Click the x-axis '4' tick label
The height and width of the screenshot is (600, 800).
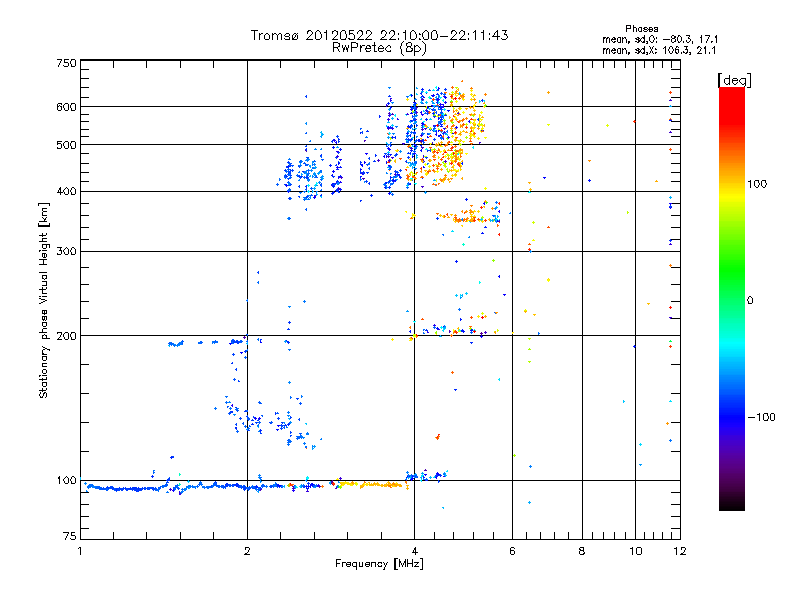click(x=414, y=551)
